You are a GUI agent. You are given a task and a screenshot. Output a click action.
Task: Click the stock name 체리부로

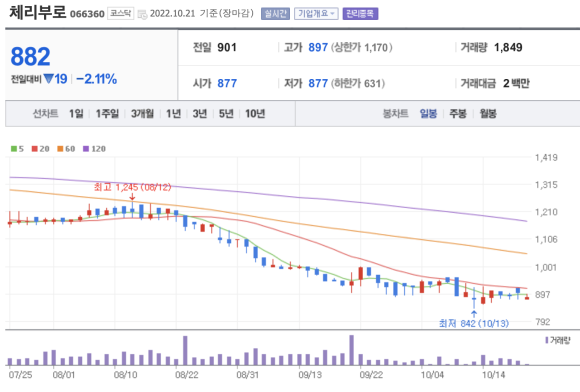(x=37, y=12)
